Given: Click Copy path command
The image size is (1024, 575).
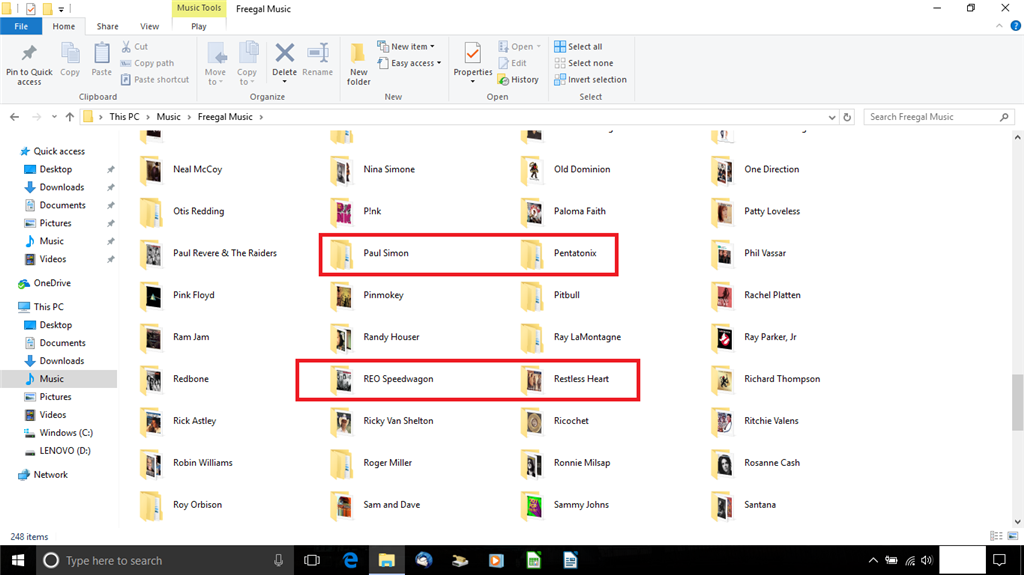Looking at the screenshot, I should point(147,63).
